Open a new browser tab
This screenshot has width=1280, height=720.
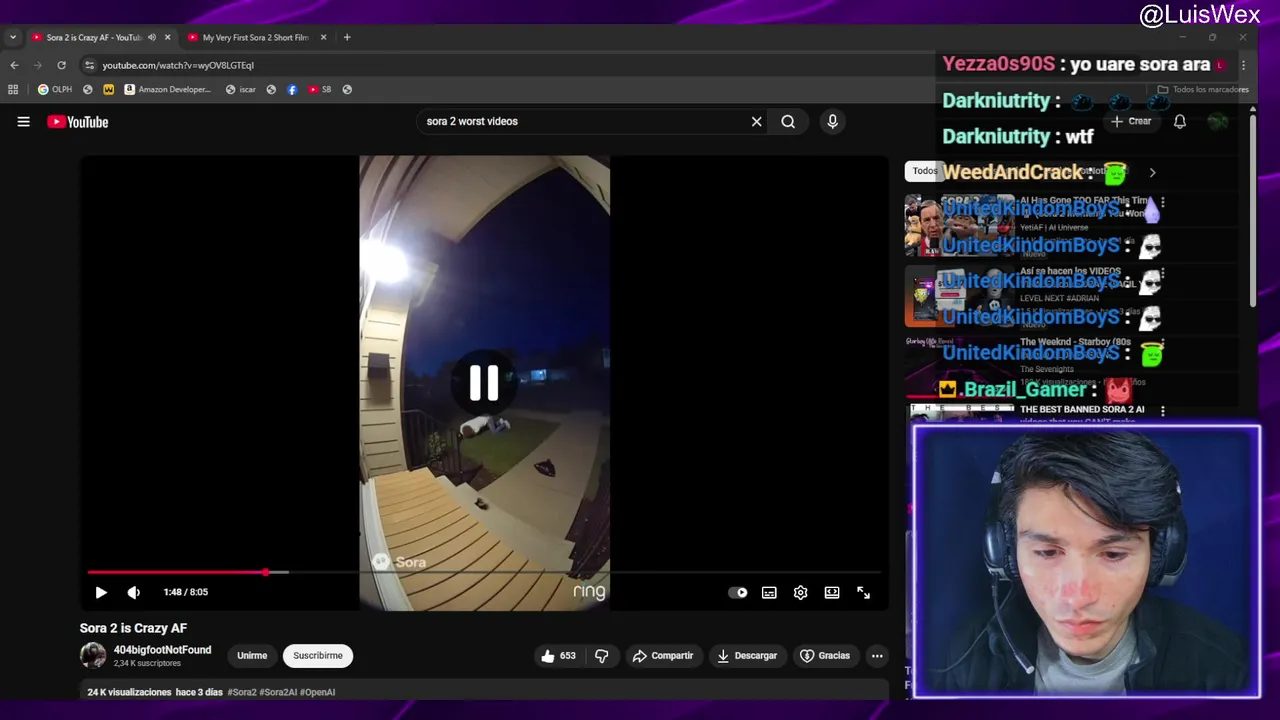347,37
